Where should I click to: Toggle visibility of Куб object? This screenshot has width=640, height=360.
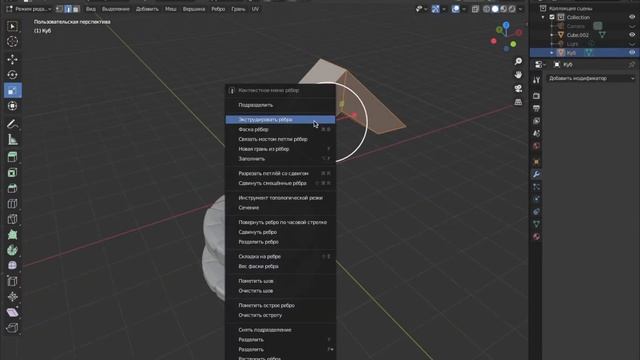632,53
